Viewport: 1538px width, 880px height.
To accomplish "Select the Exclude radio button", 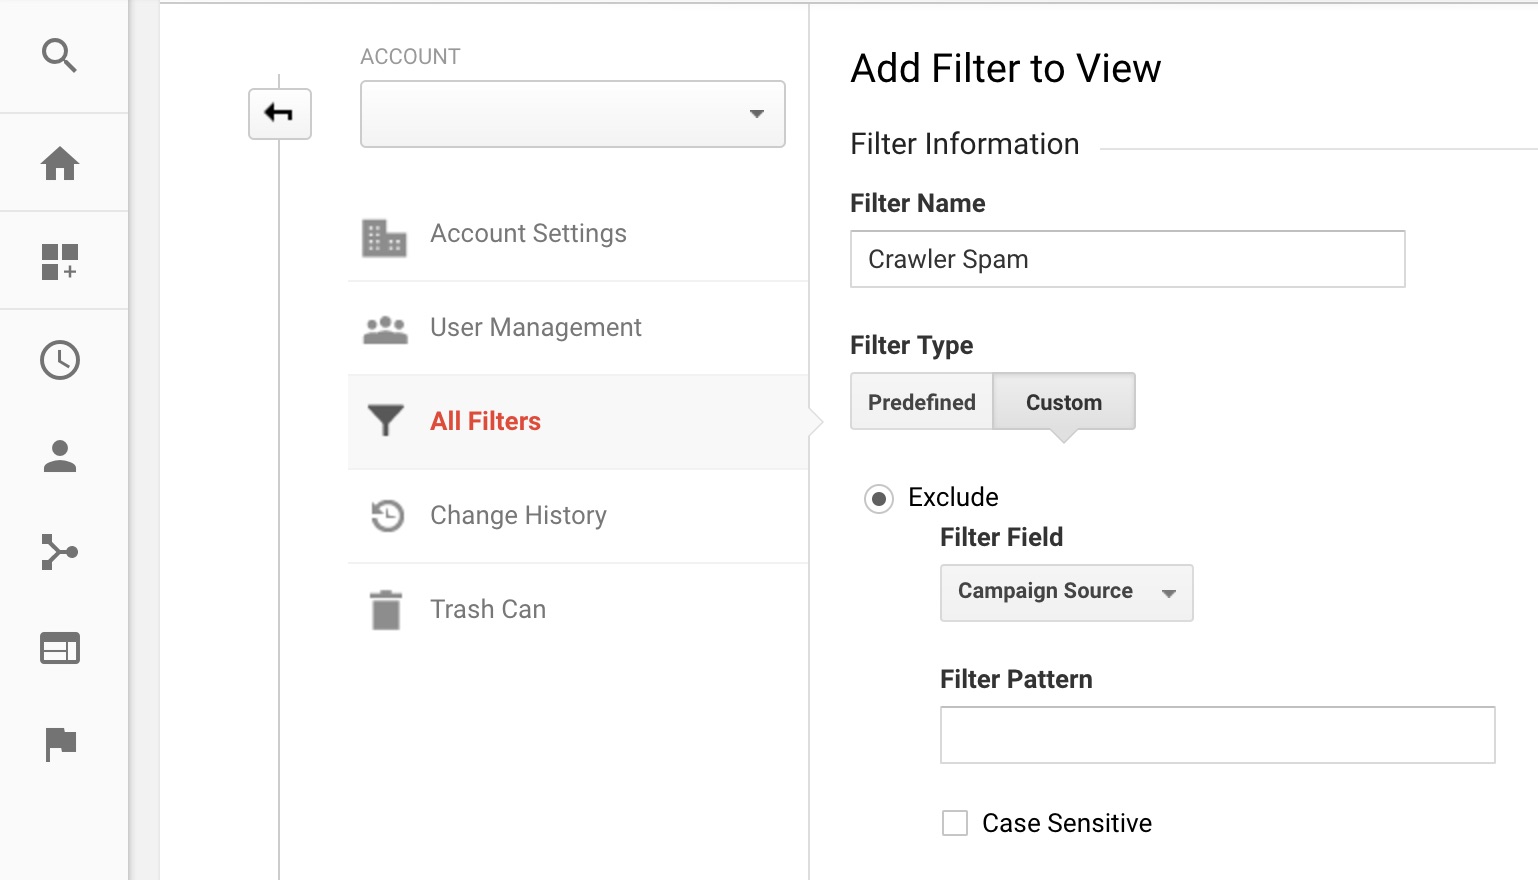I will (878, 498).
